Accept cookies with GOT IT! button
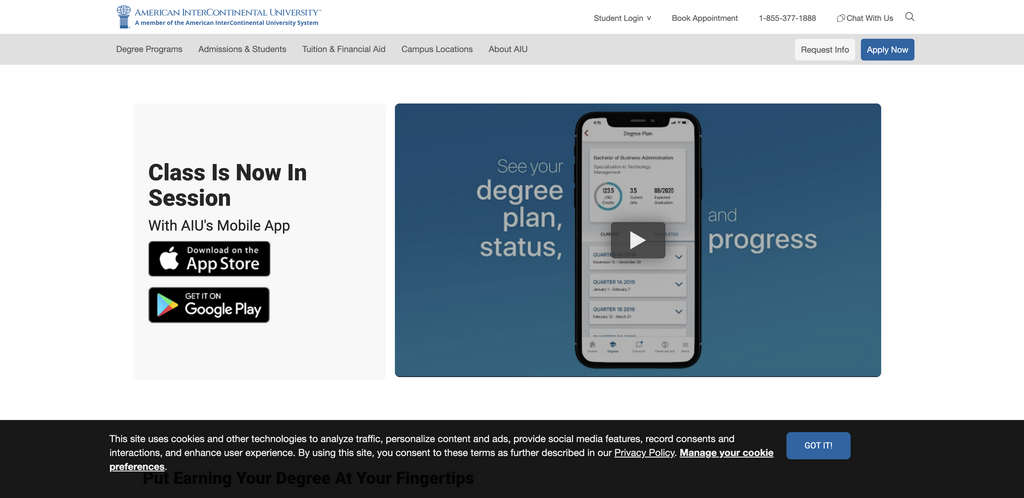Screen dimensions: 1024x498 point(818,446)
